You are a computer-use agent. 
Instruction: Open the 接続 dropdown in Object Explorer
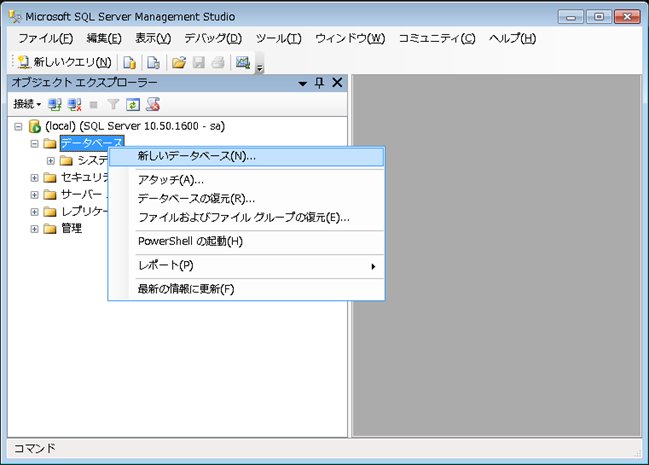pyautogui.click(x=27, y=104)
